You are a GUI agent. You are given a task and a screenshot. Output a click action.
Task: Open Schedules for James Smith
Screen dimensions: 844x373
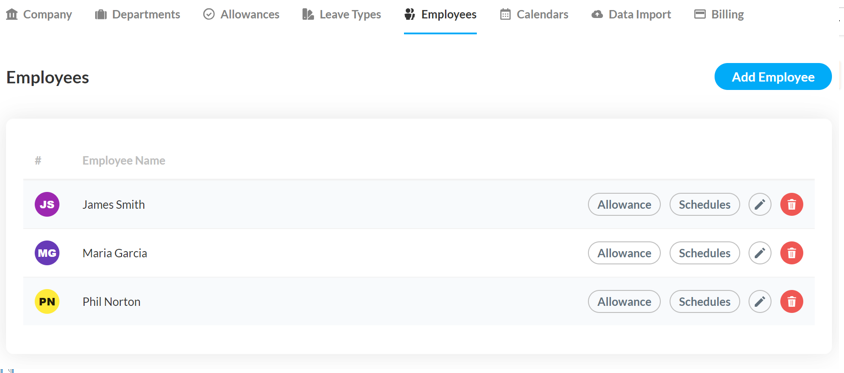705,205
